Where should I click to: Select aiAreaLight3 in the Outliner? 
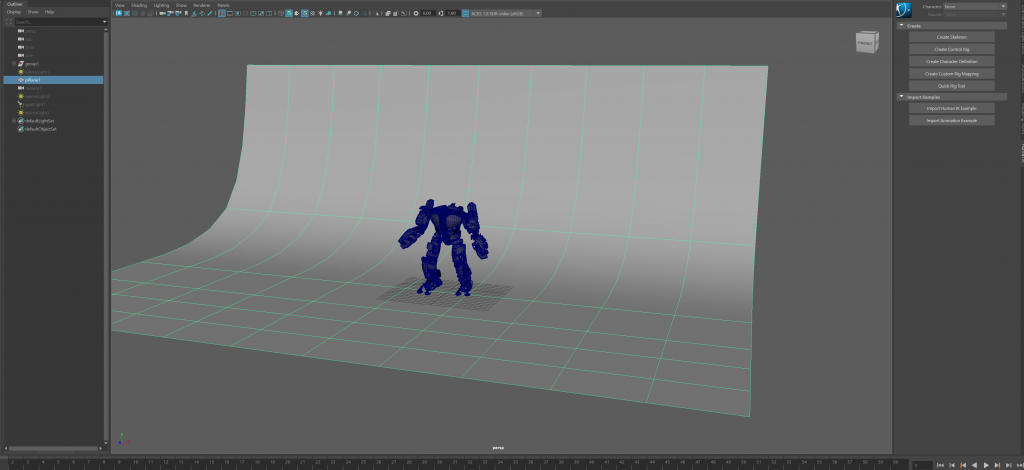37,113
